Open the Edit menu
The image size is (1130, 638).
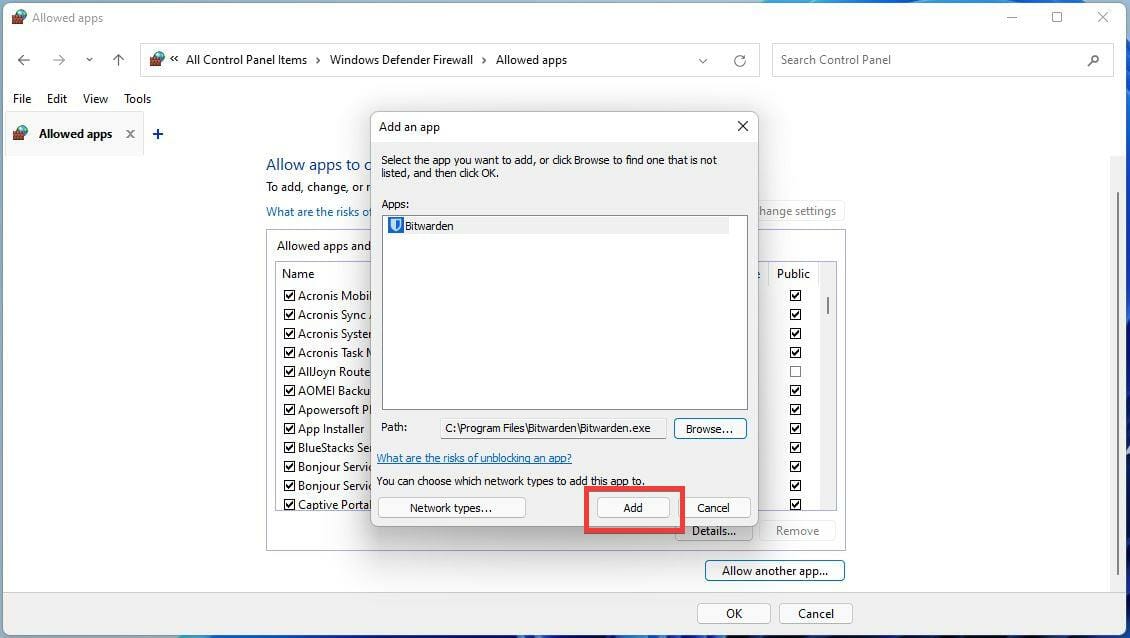[x=57, y=99]
